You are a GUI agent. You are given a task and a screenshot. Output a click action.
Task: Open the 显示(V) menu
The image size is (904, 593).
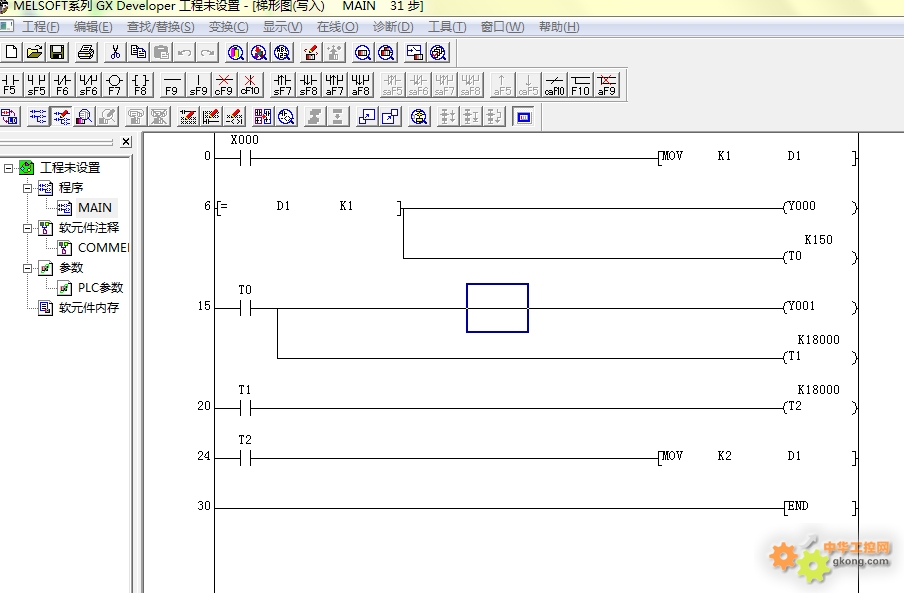point(282,27)
